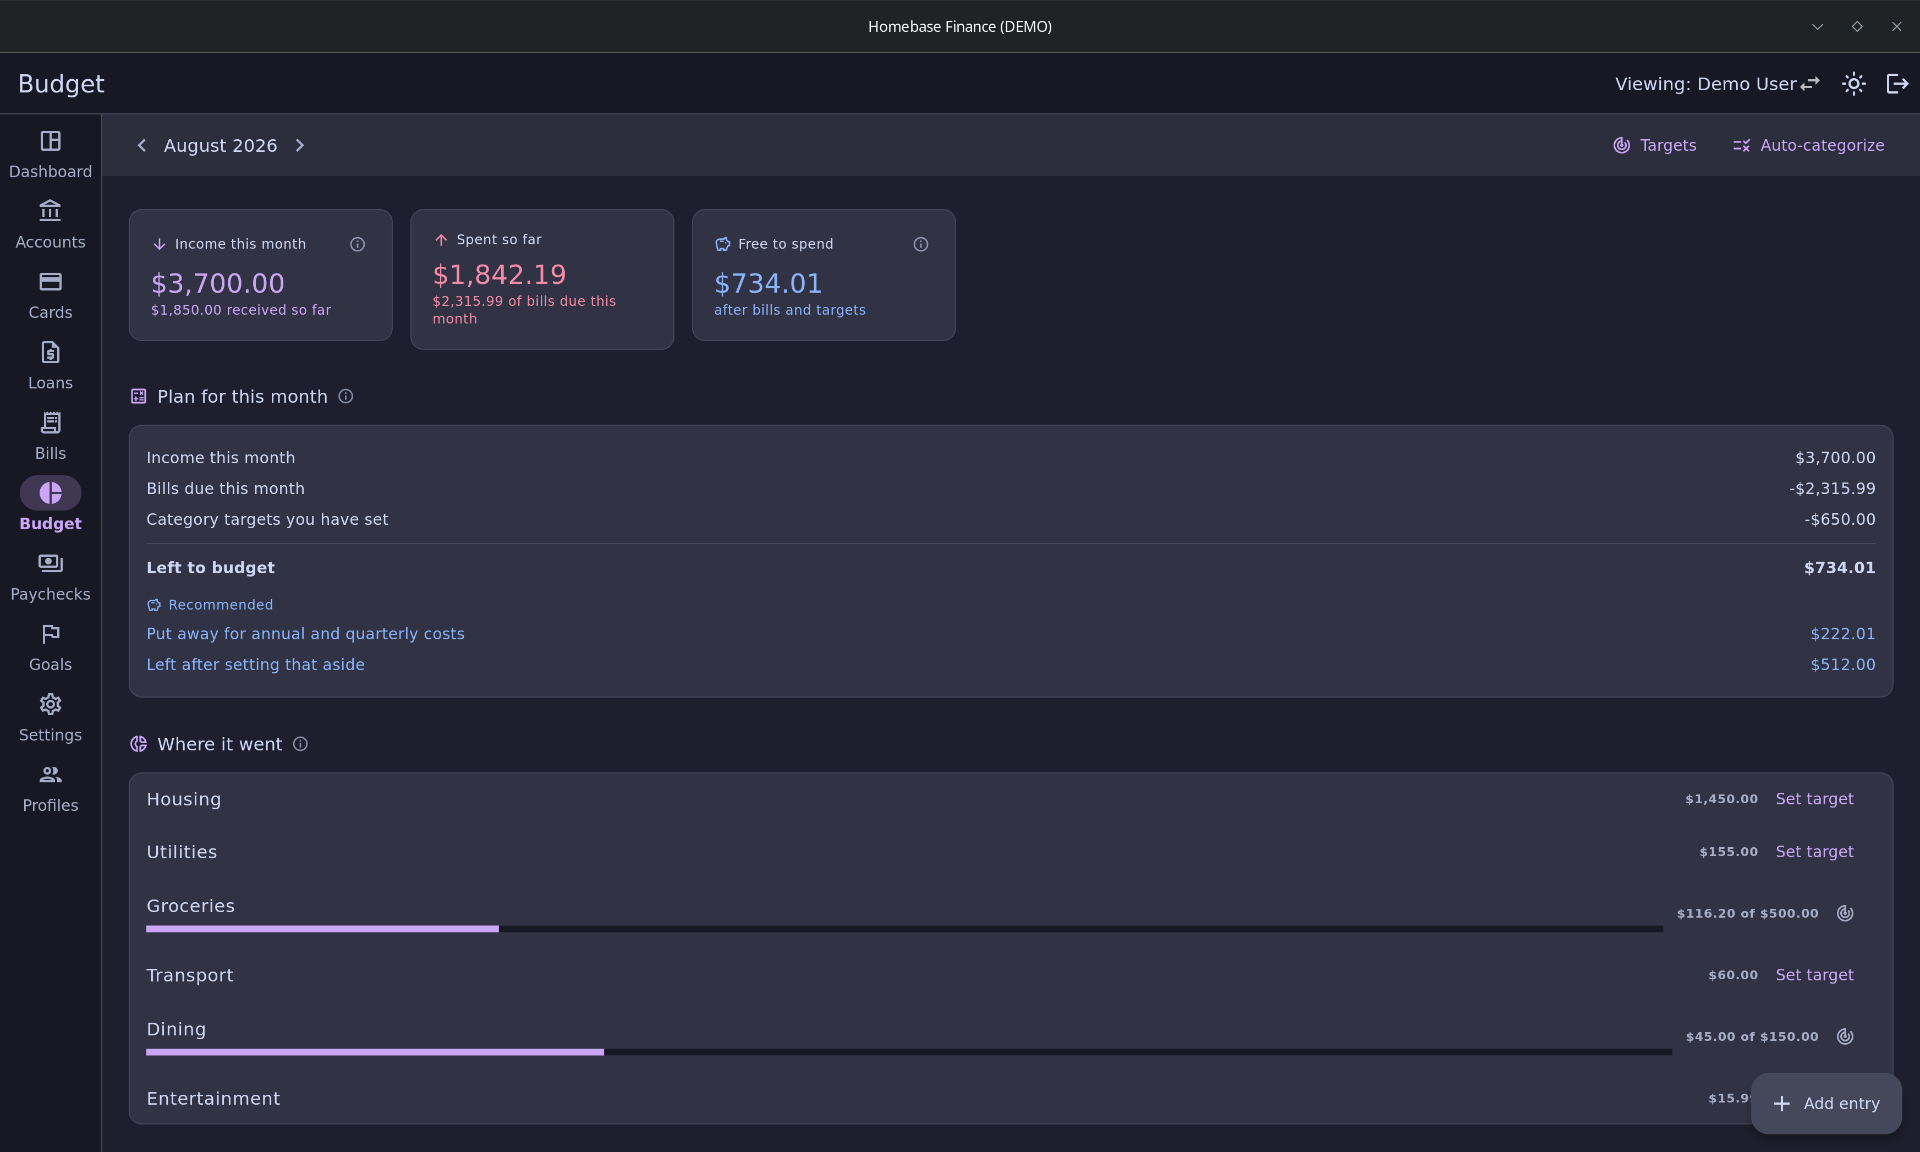This screenshot has width=1920, height=1152.
Task: Open info tooltip for Where it went
Action: pyautogui.click(x=300, y=744)
